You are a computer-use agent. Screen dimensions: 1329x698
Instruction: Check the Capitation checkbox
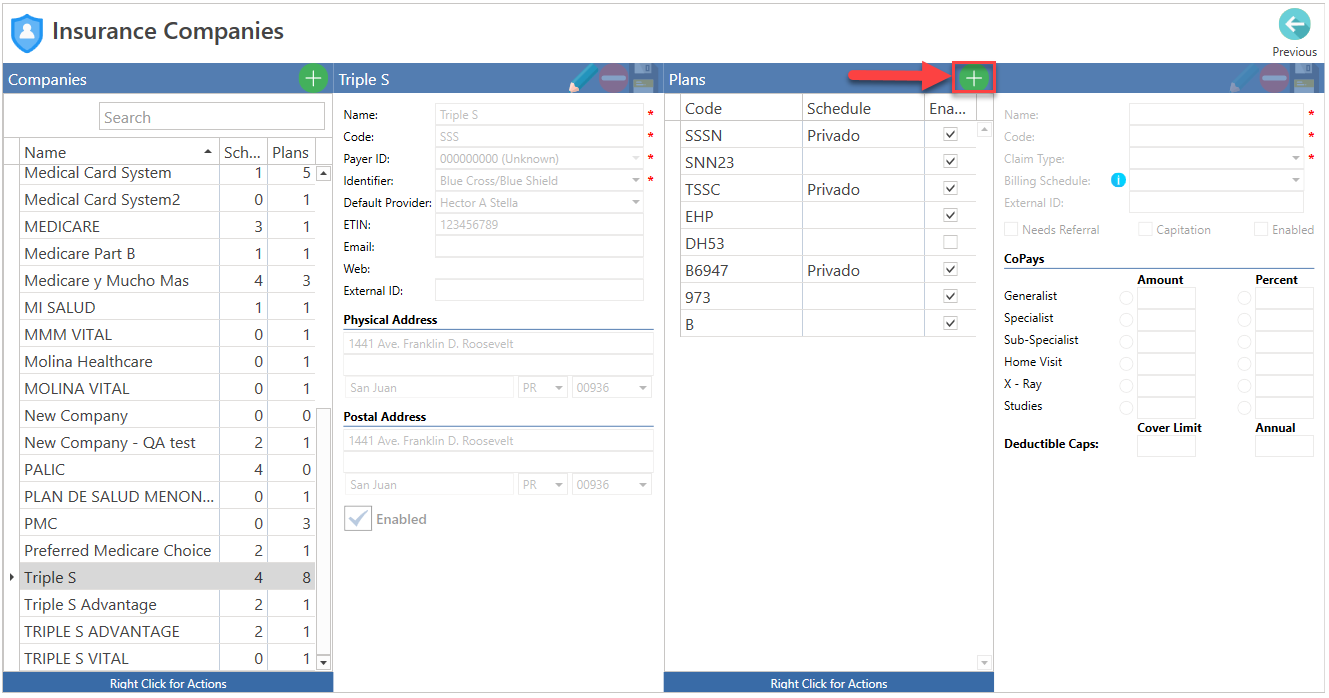tap(1145, 229)
